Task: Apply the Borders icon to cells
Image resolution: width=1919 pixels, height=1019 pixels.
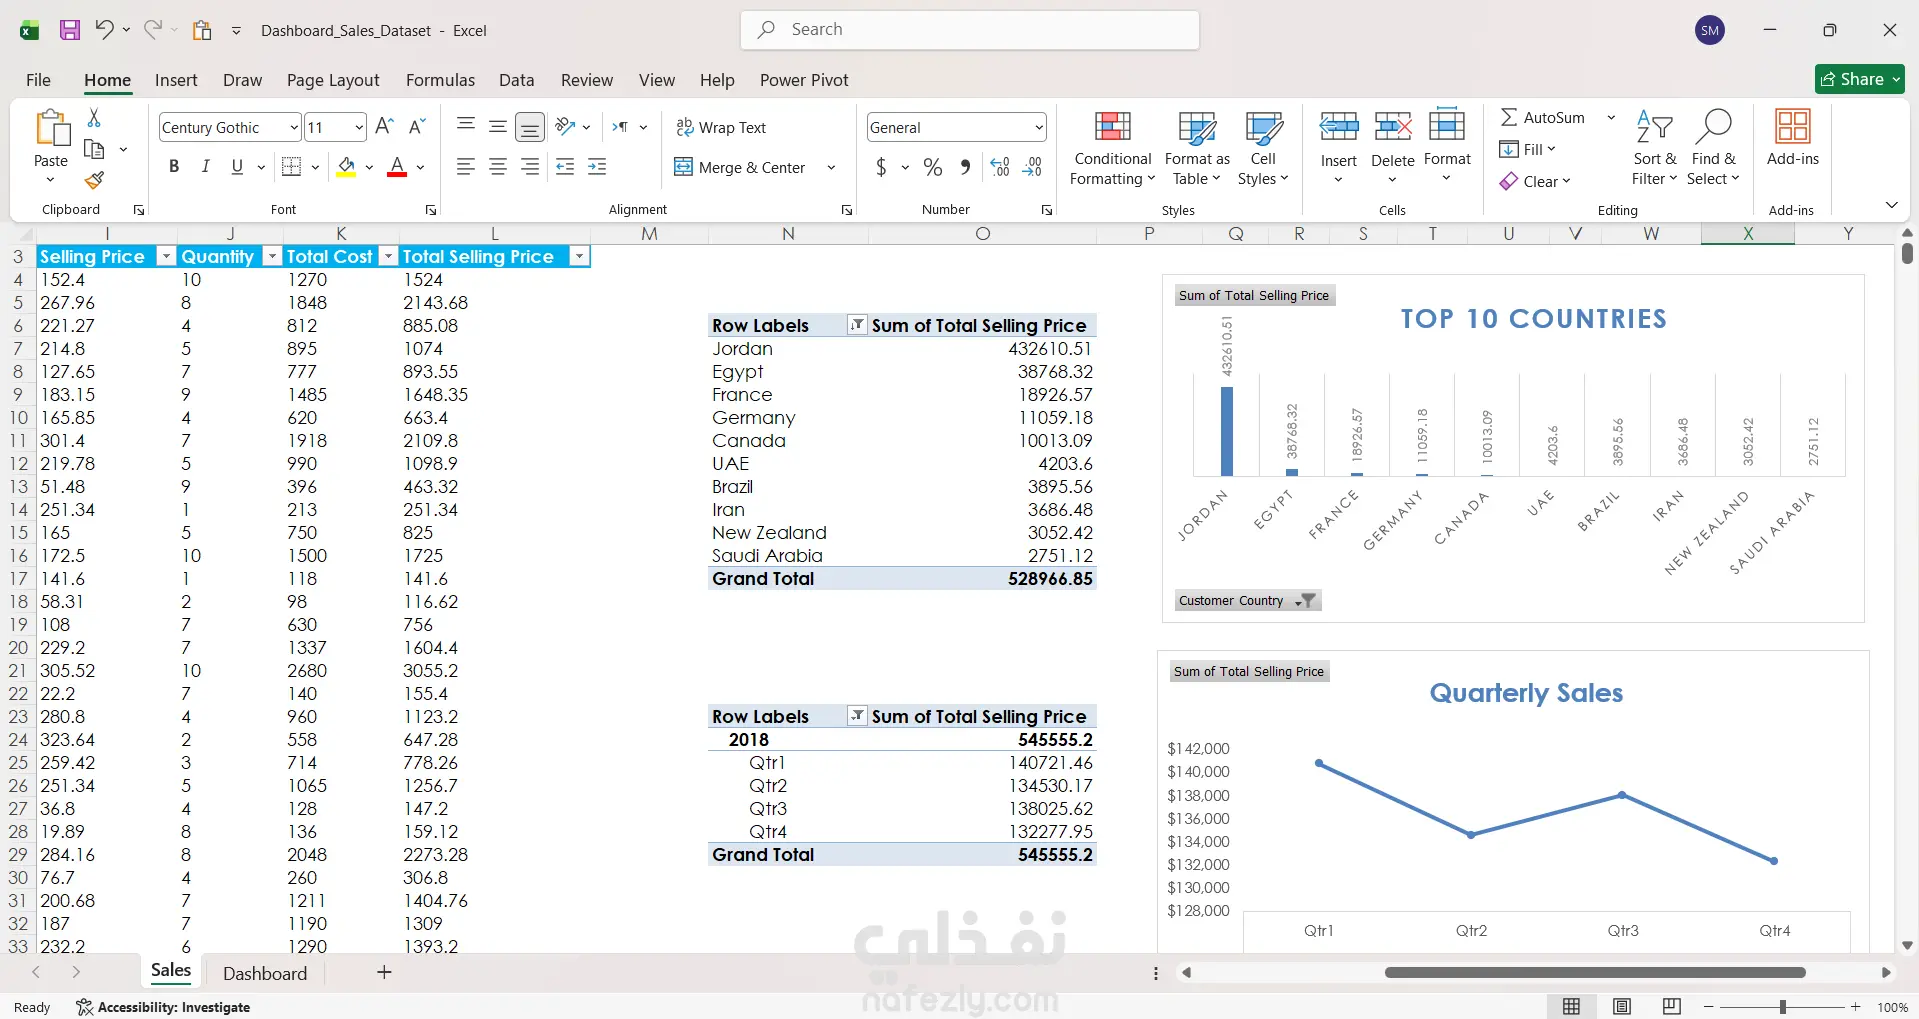Action: click(x=292, y=167)
